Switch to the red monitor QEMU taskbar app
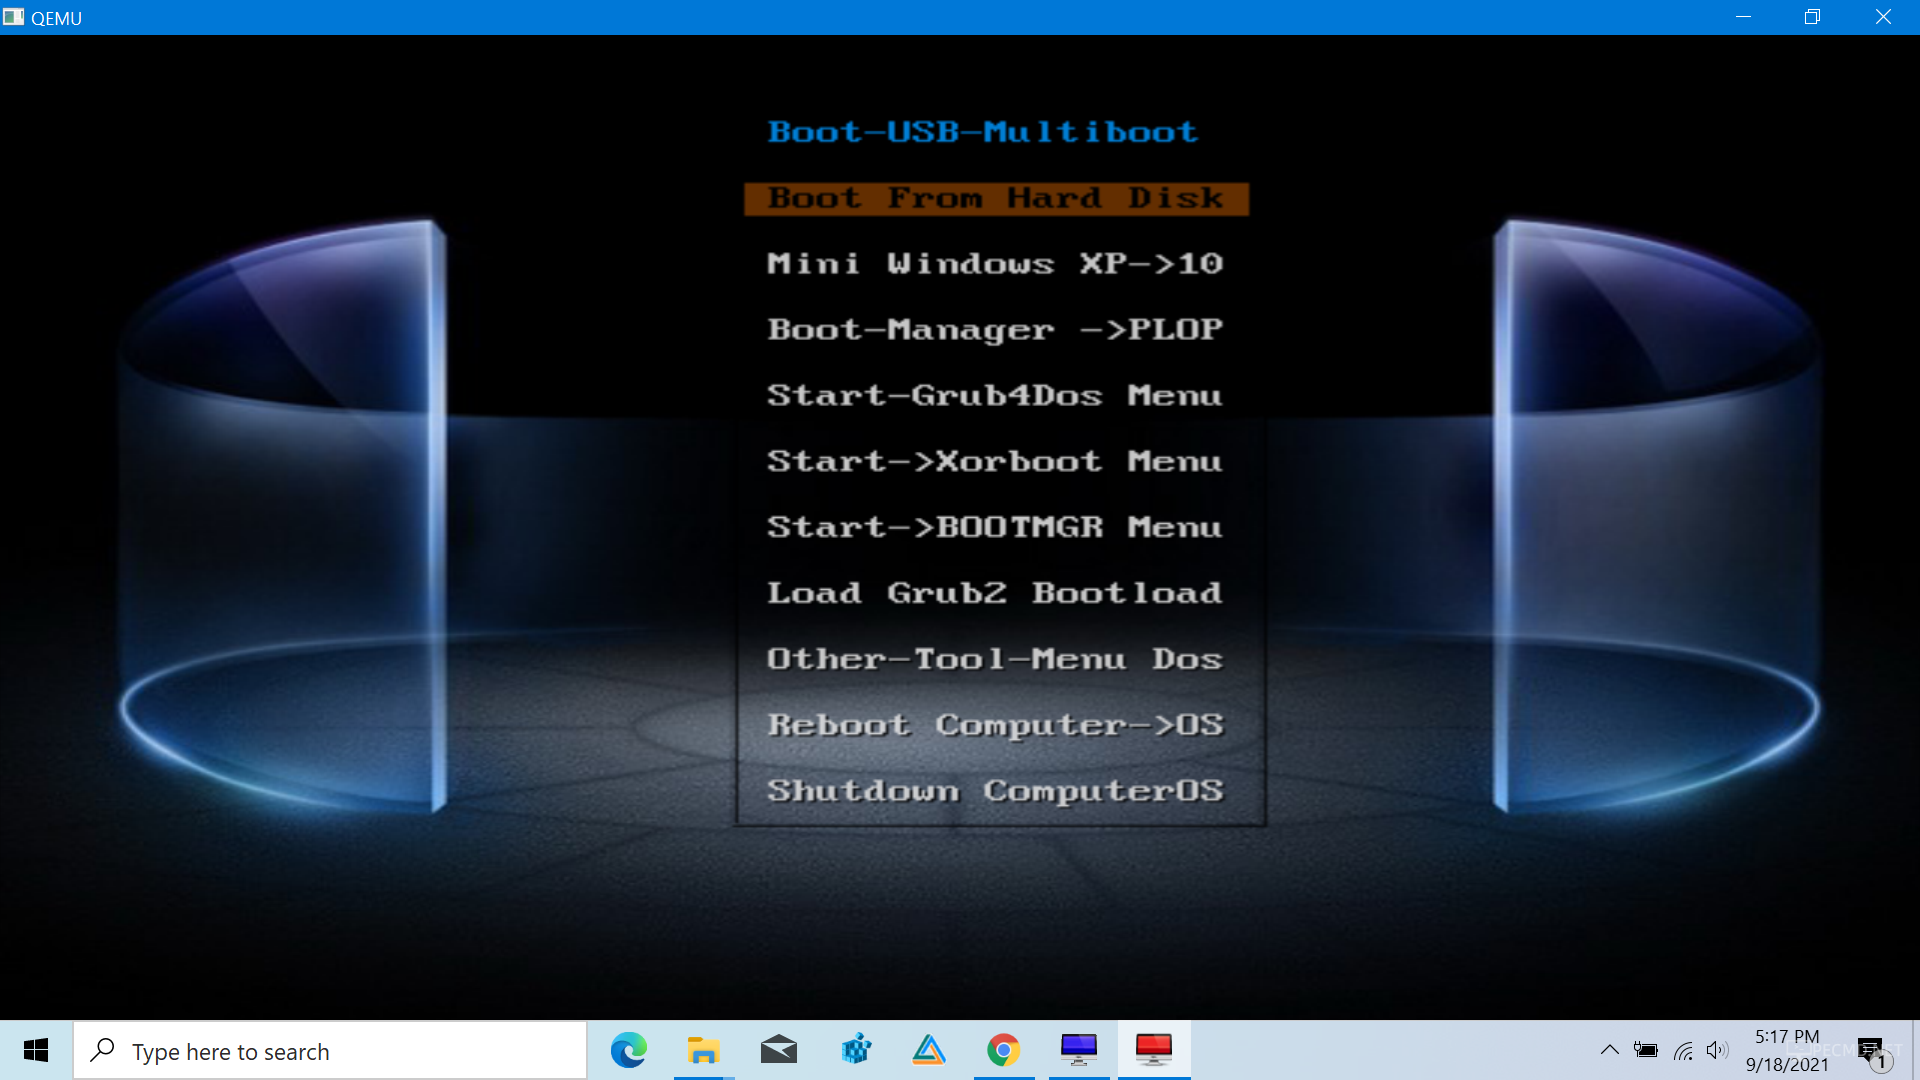The image size is (1920, 1080). pos(1154,1050)
